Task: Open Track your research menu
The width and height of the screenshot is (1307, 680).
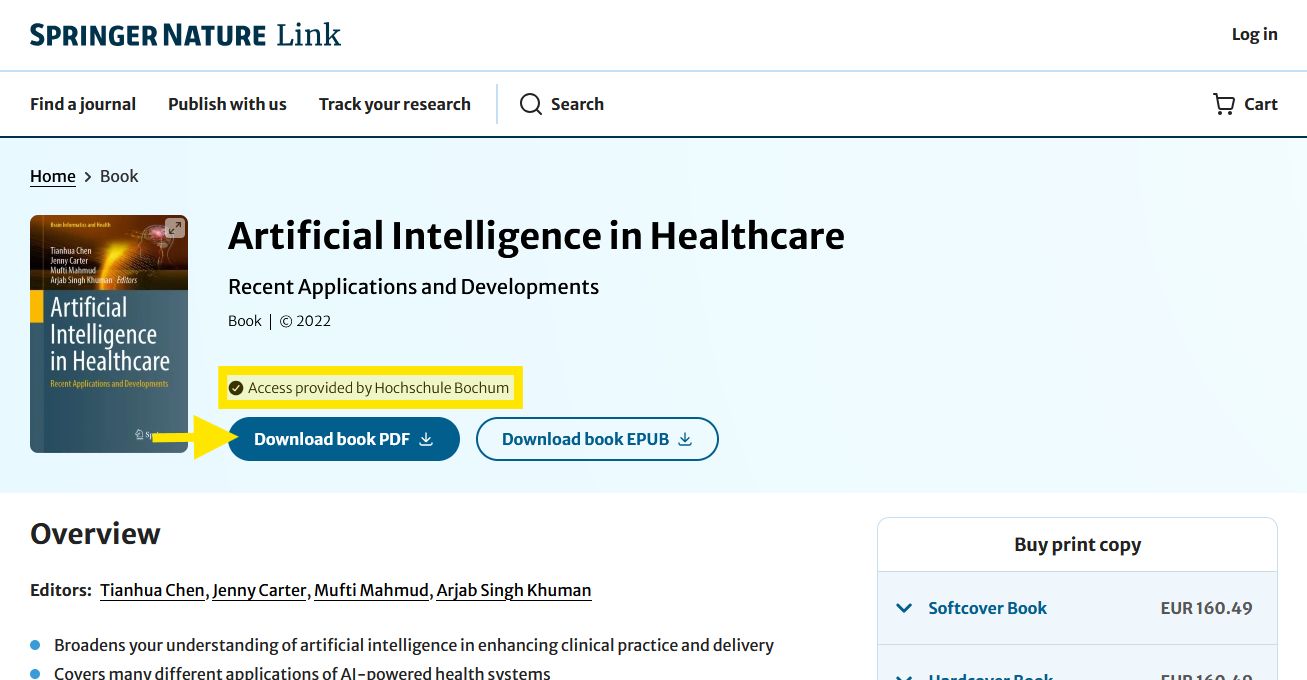Action: (x=395, y=104)
